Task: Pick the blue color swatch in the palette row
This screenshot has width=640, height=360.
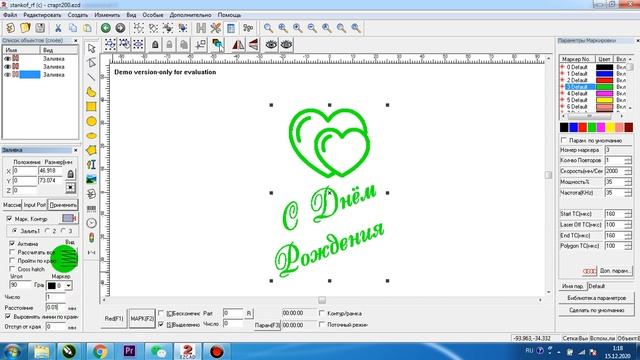Action: 573,127
